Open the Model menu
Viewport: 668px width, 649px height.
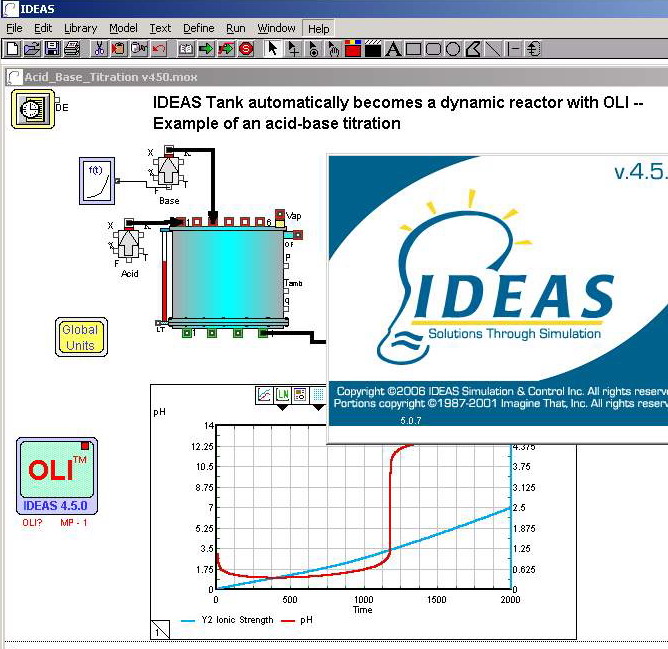pos(123,28)
